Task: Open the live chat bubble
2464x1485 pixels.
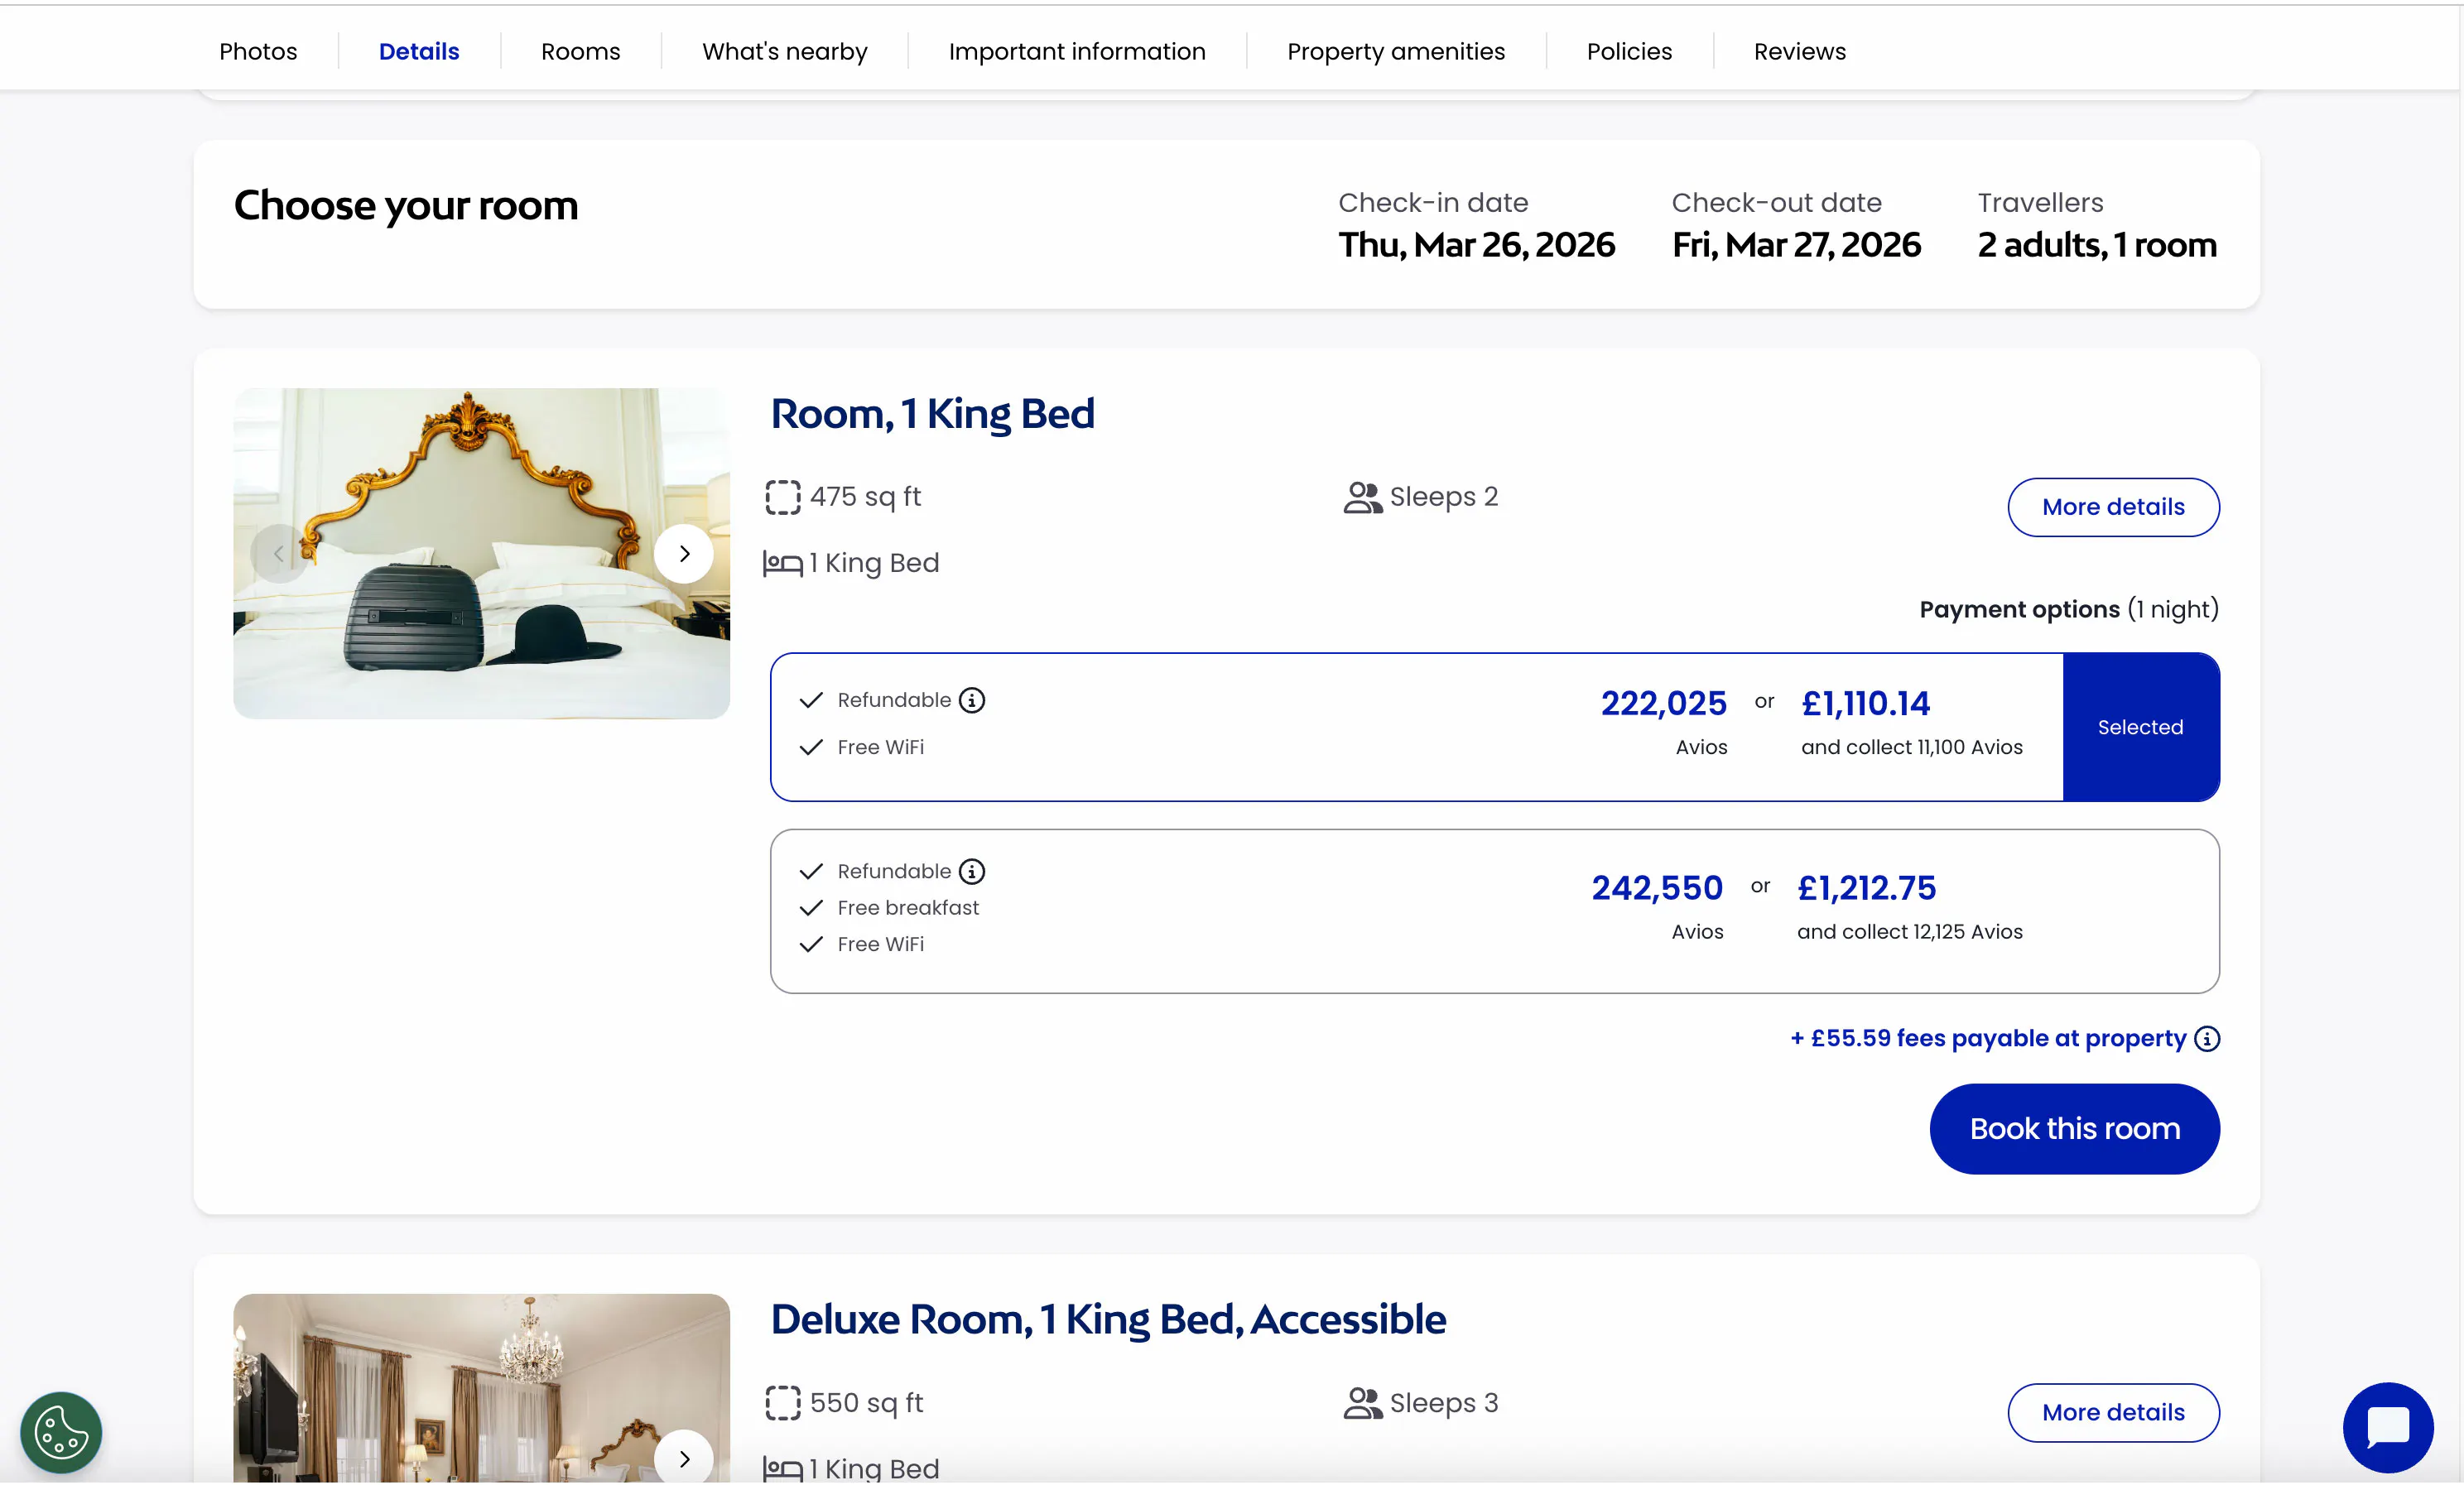Action: pos(2387,1426)
